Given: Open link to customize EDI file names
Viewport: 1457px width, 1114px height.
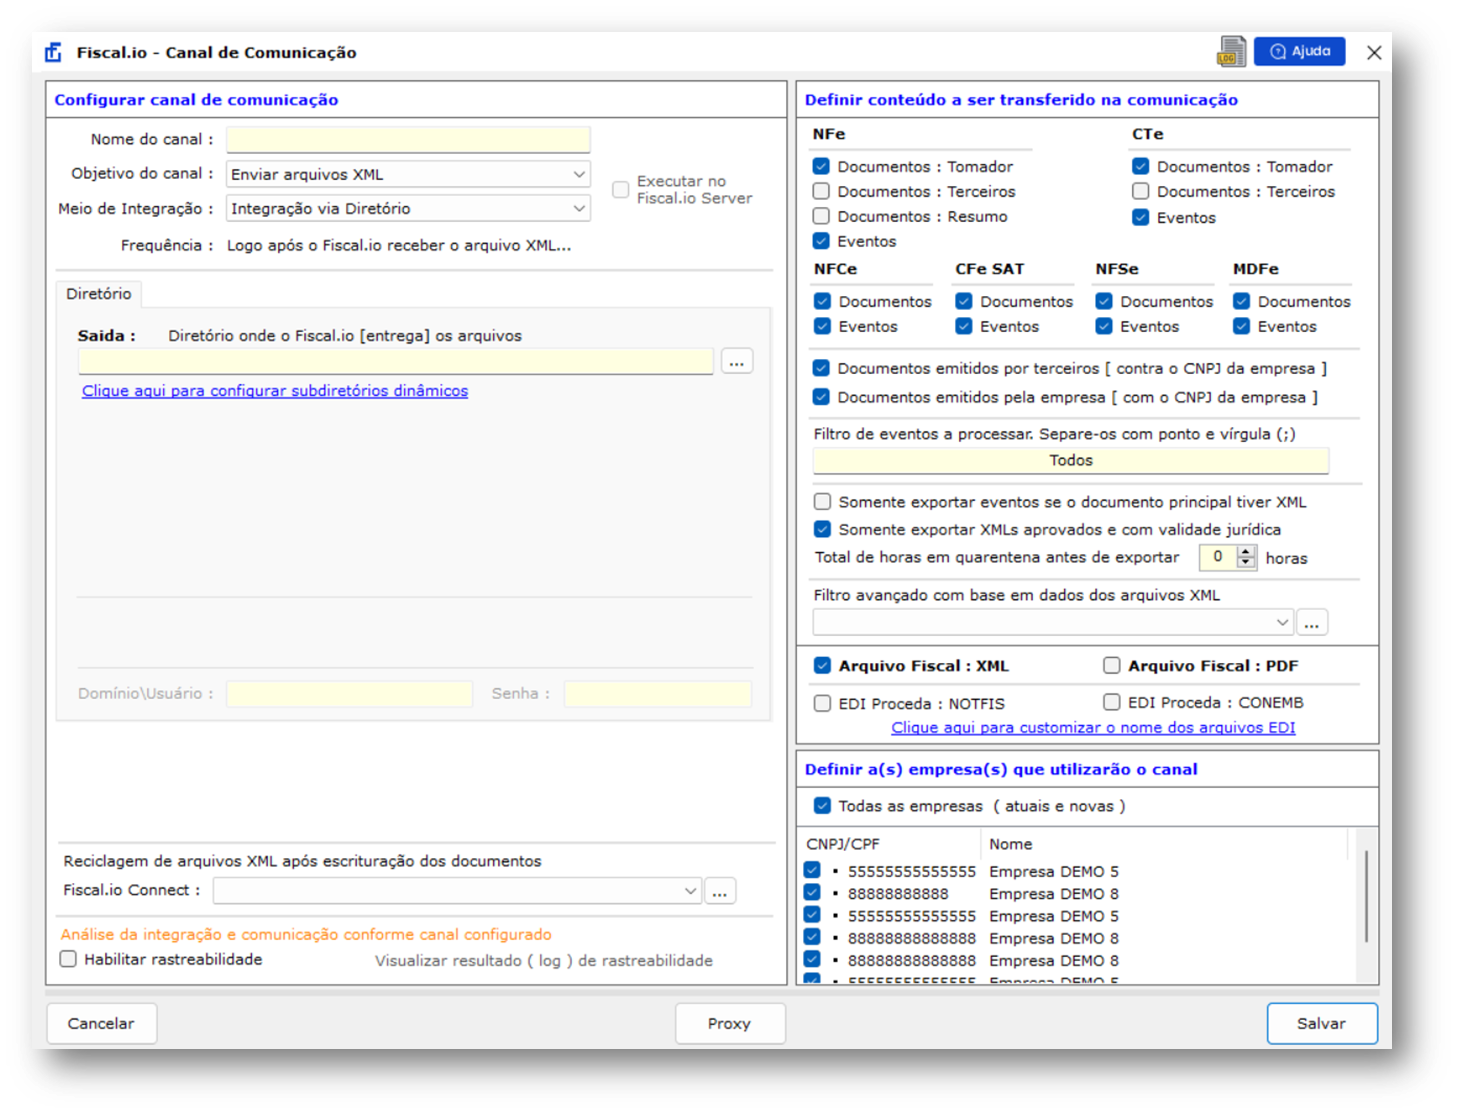Looking at the screenshot, I should (1093, 728).
